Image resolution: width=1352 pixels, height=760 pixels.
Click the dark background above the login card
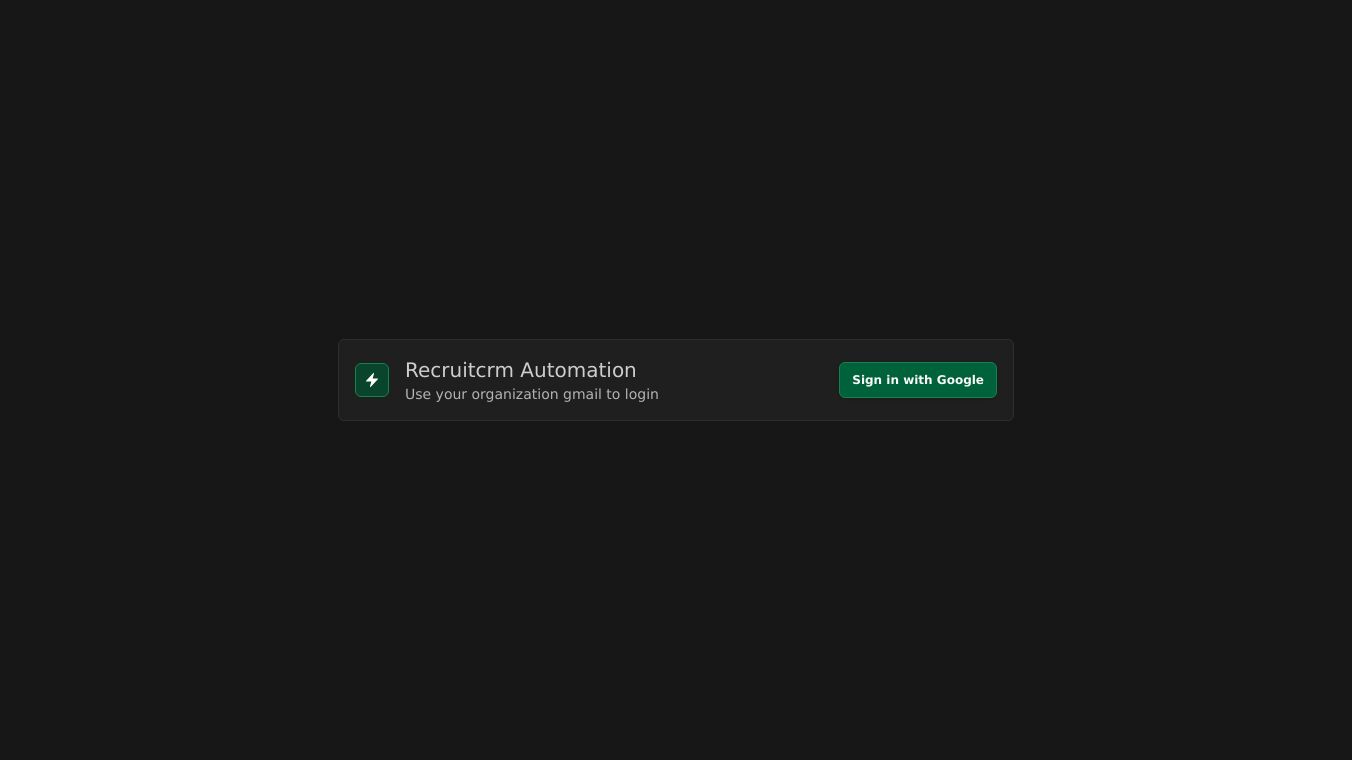pos(676,170)
